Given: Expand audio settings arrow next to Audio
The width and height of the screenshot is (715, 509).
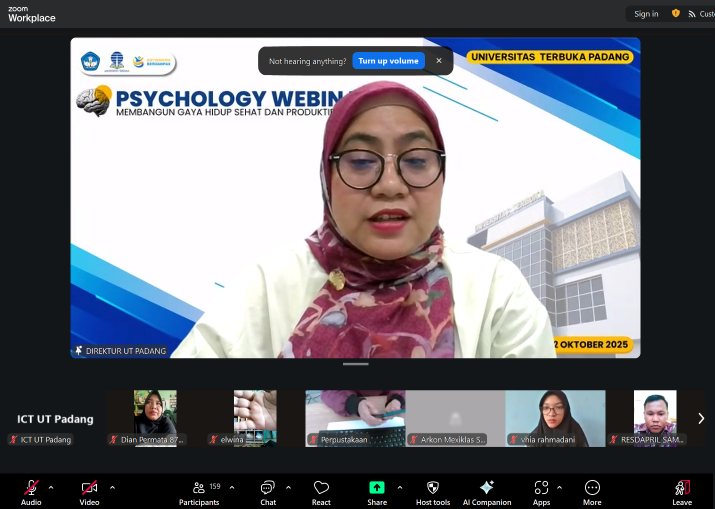Looking at the screenshot, I should 51,487.
